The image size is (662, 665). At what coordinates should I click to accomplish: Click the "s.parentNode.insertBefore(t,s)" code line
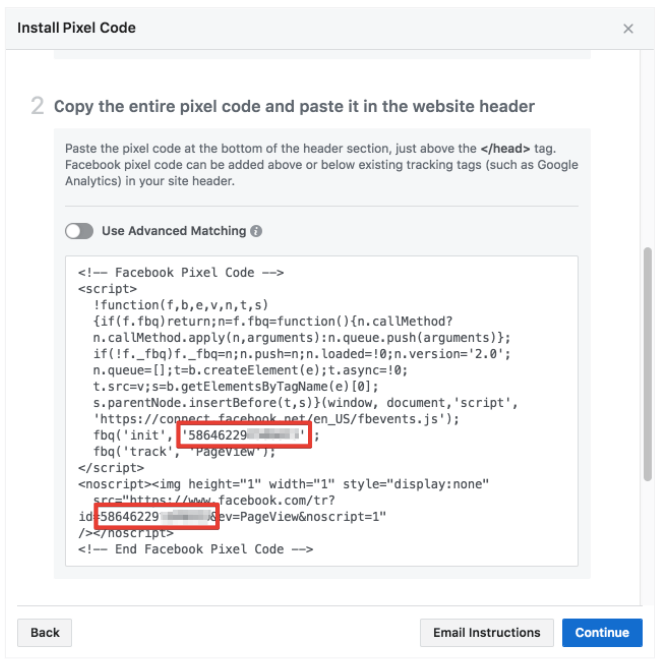305,402
